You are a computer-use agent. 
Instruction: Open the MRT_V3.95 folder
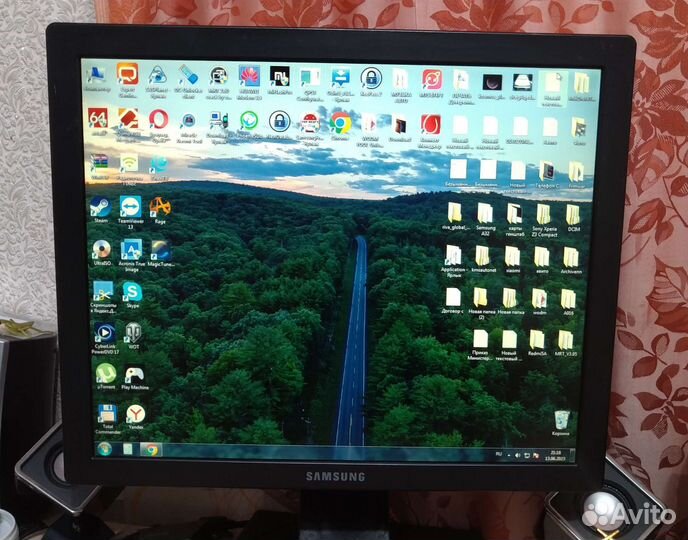566,343
